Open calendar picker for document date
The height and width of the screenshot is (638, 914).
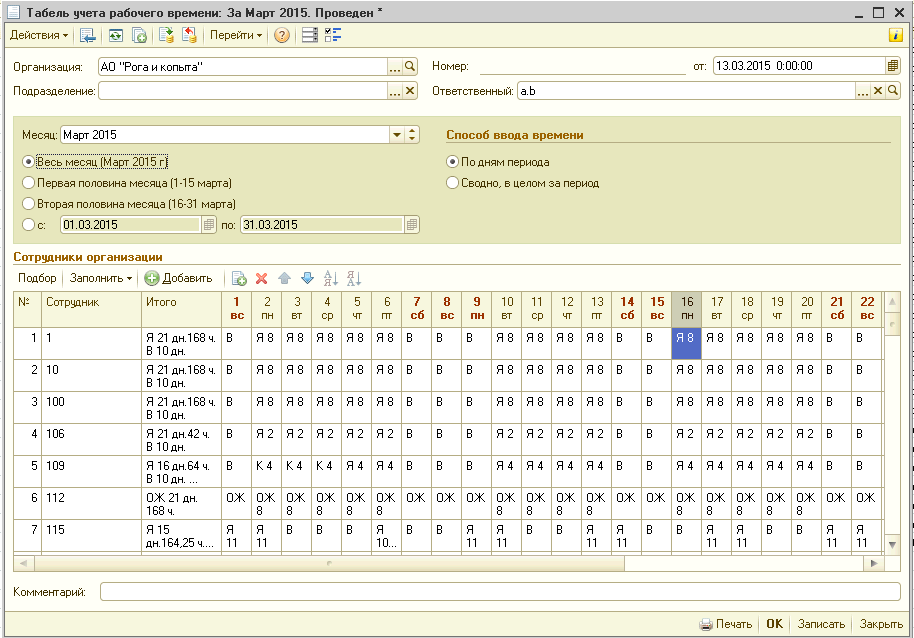pyautogui.click(x=892, y=66)
